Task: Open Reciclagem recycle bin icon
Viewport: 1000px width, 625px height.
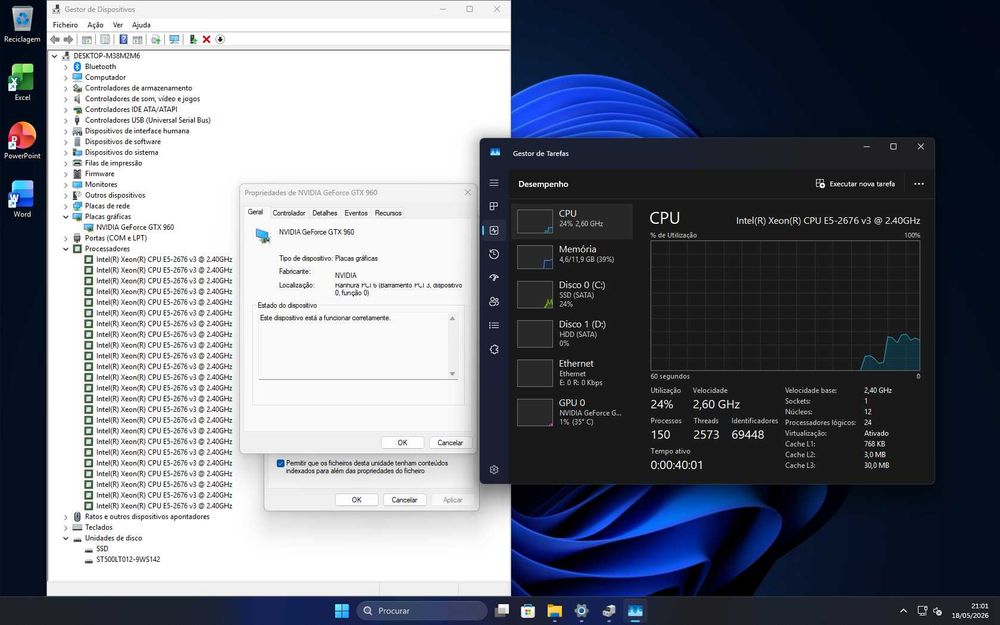Action: (22, 24)
